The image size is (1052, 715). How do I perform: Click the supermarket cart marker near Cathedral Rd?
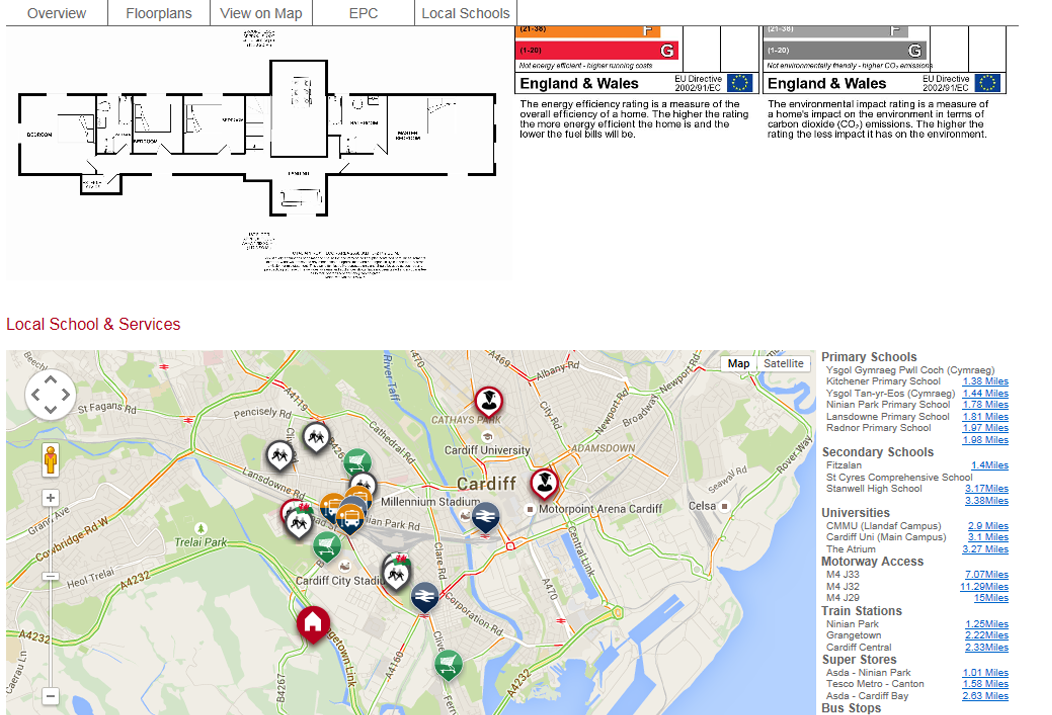click(x=358, y=462)
